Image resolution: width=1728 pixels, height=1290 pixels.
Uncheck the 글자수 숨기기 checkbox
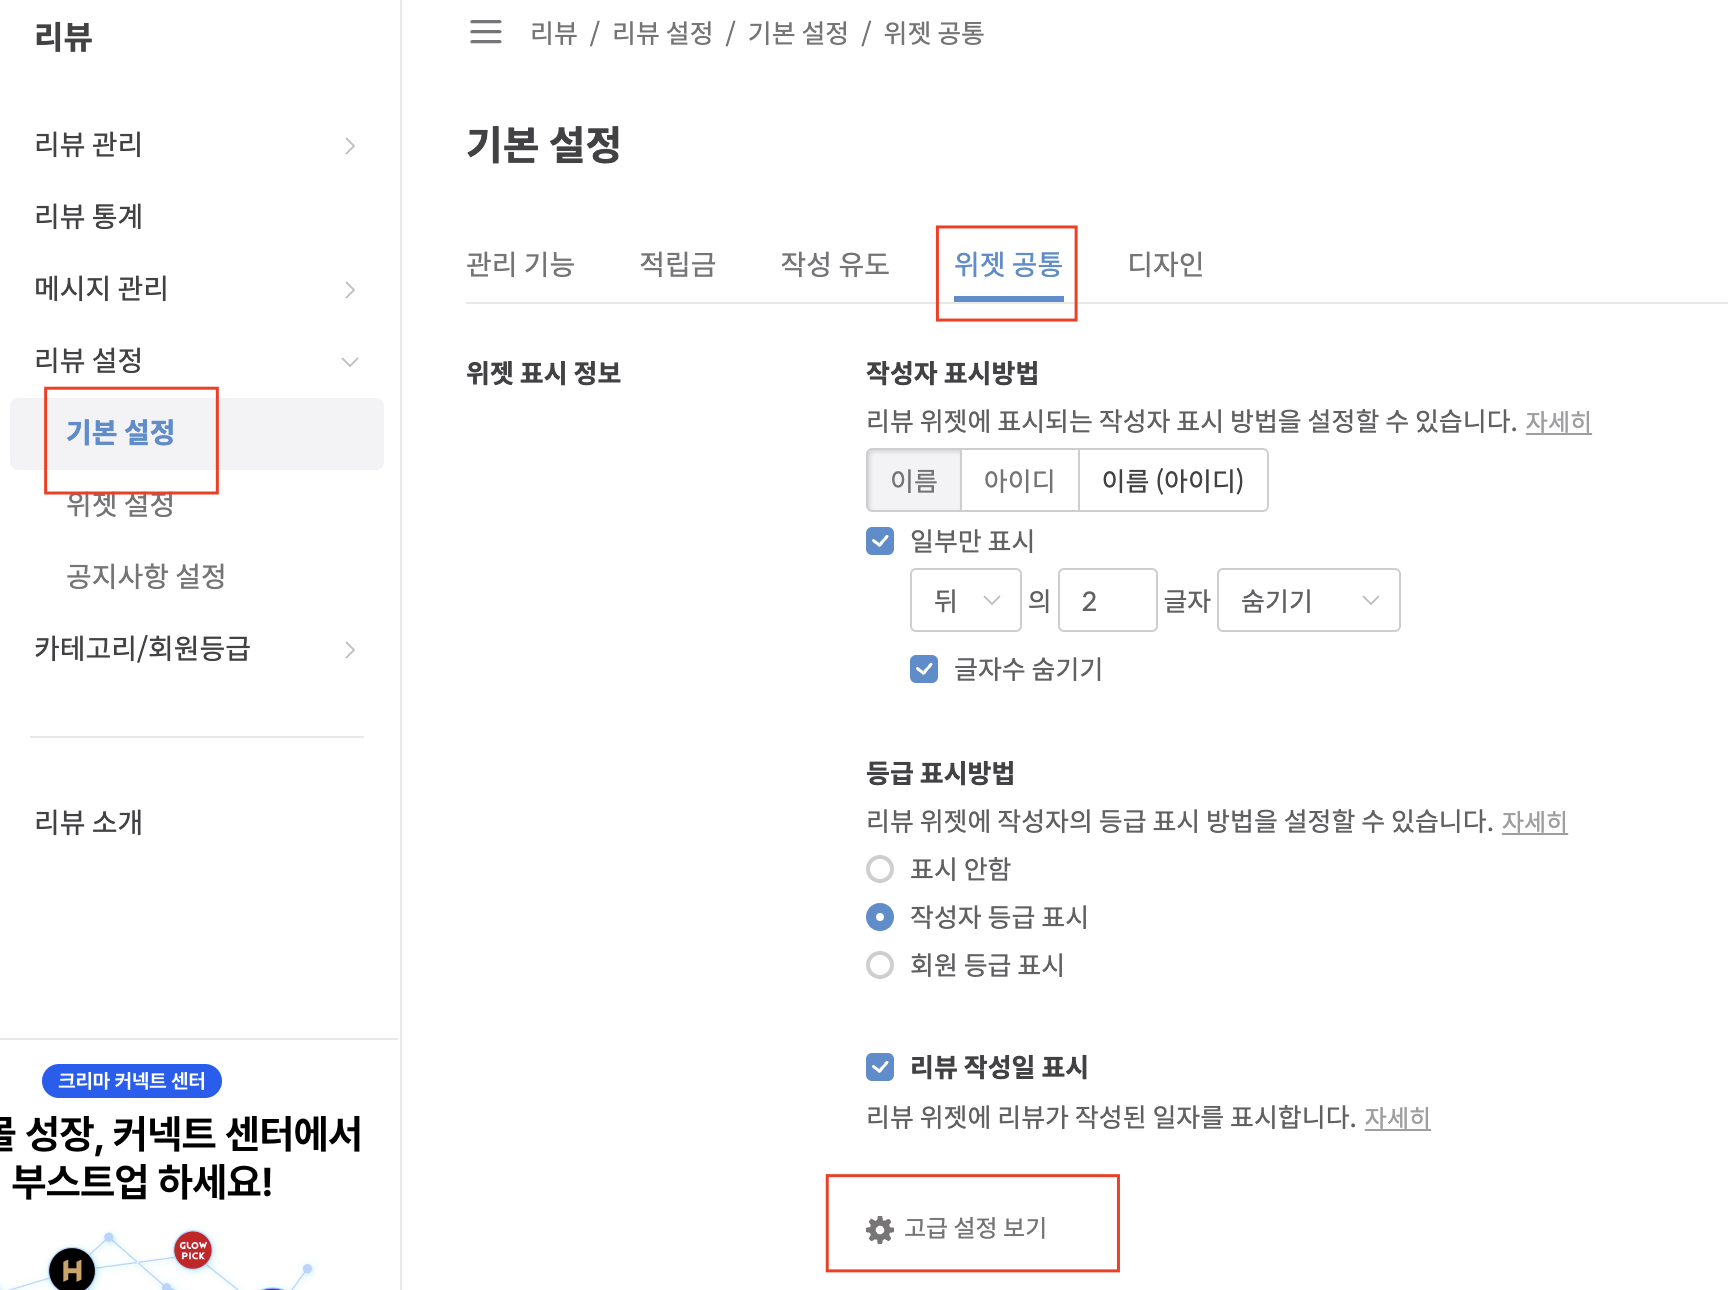[x=924, y=669]
